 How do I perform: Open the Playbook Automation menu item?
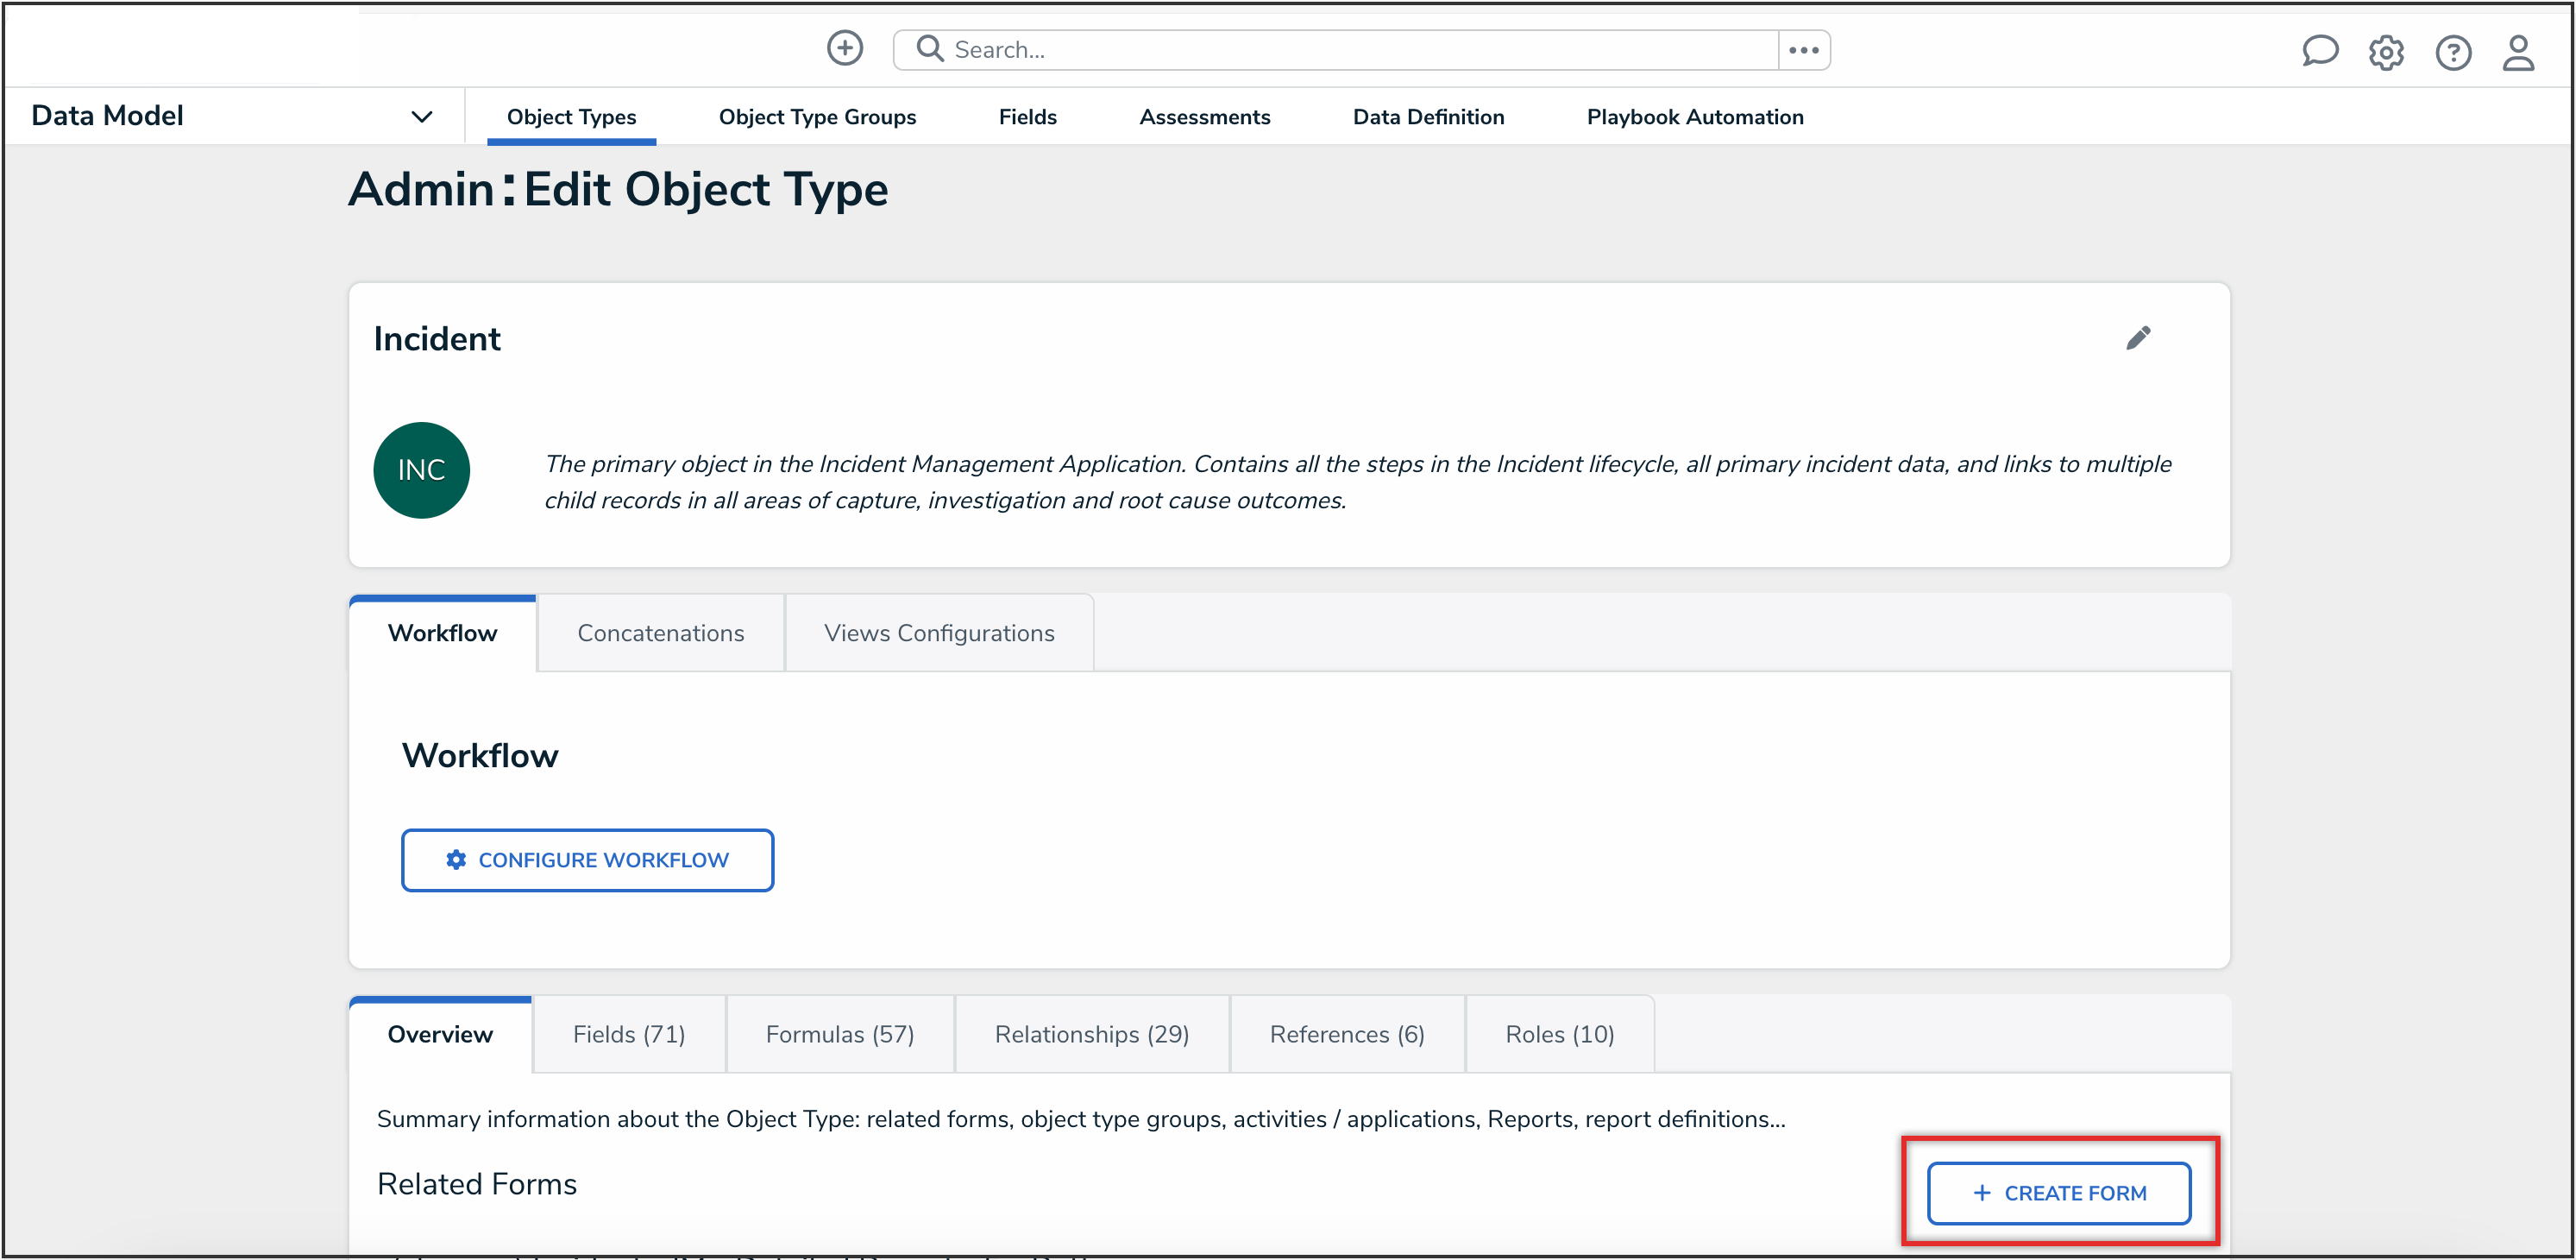1694,117
